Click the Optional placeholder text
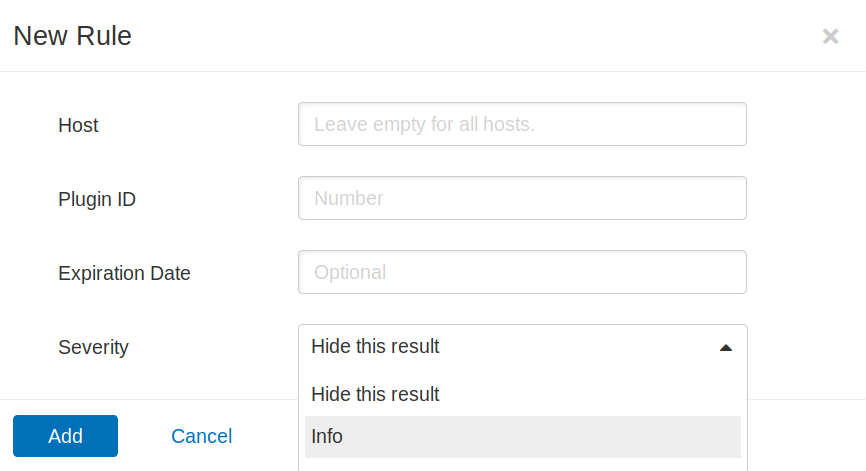 350,272
